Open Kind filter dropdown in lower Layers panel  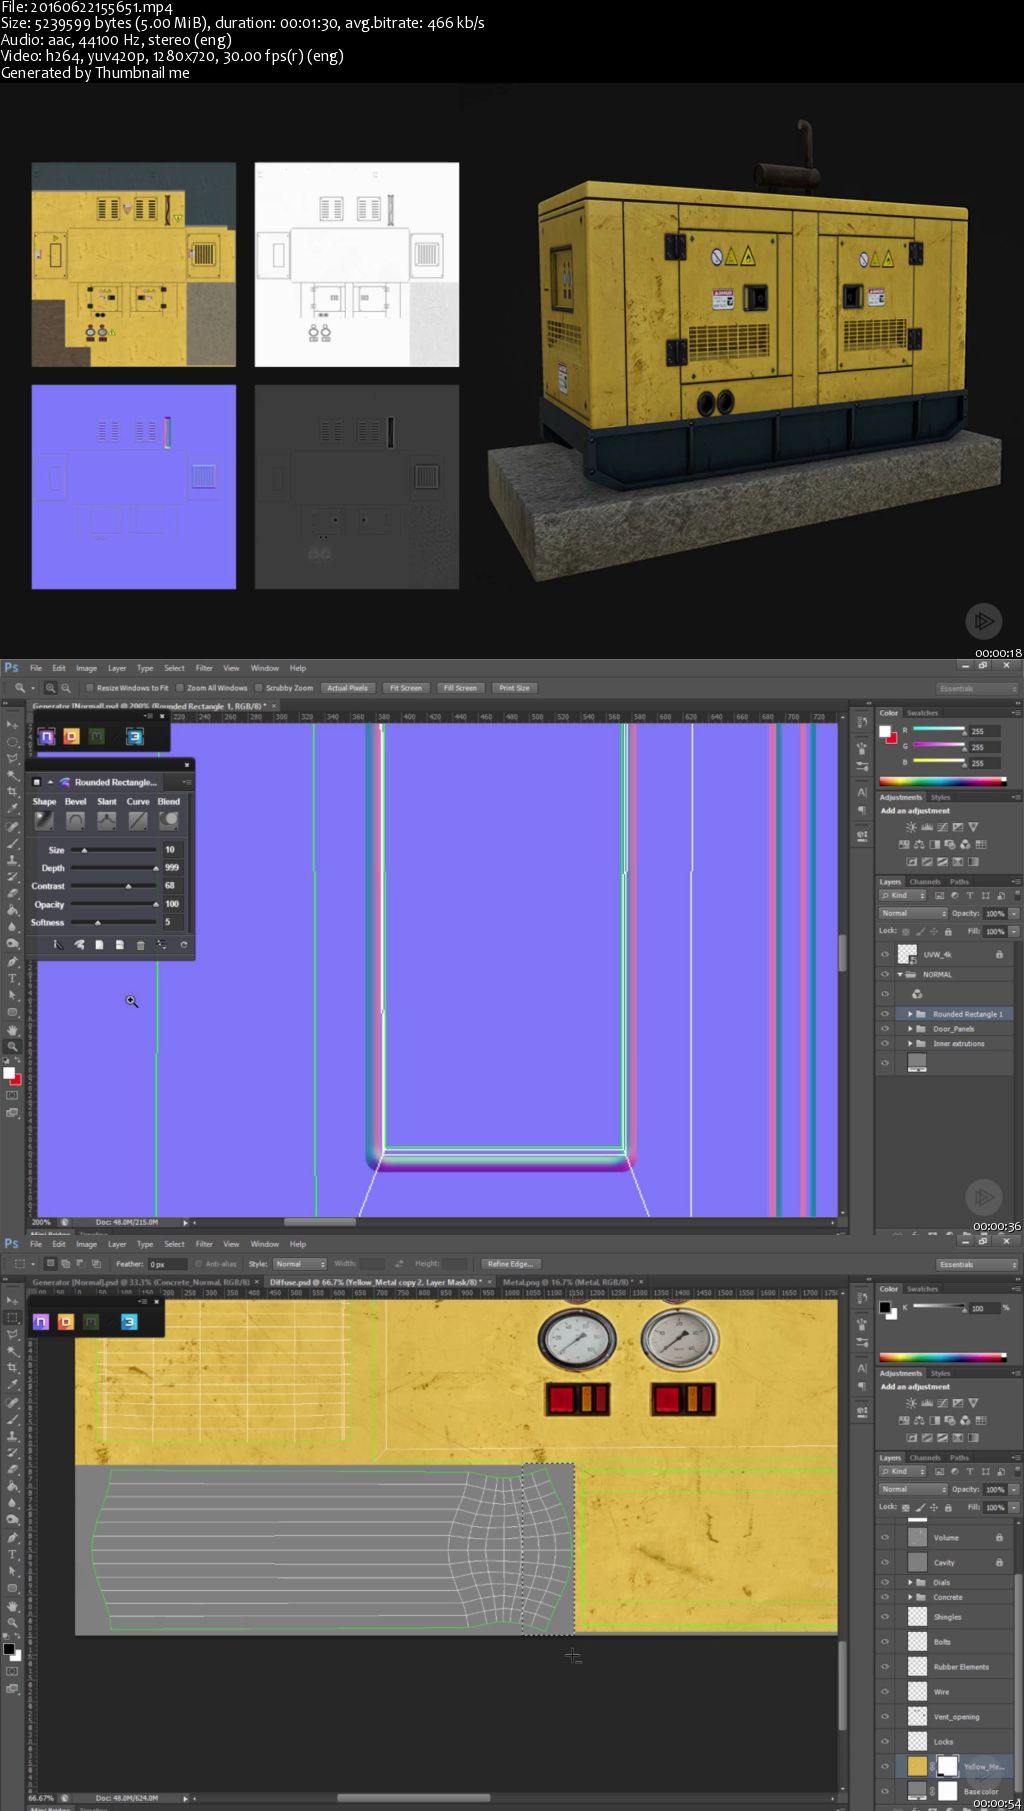coord(903,1472)
